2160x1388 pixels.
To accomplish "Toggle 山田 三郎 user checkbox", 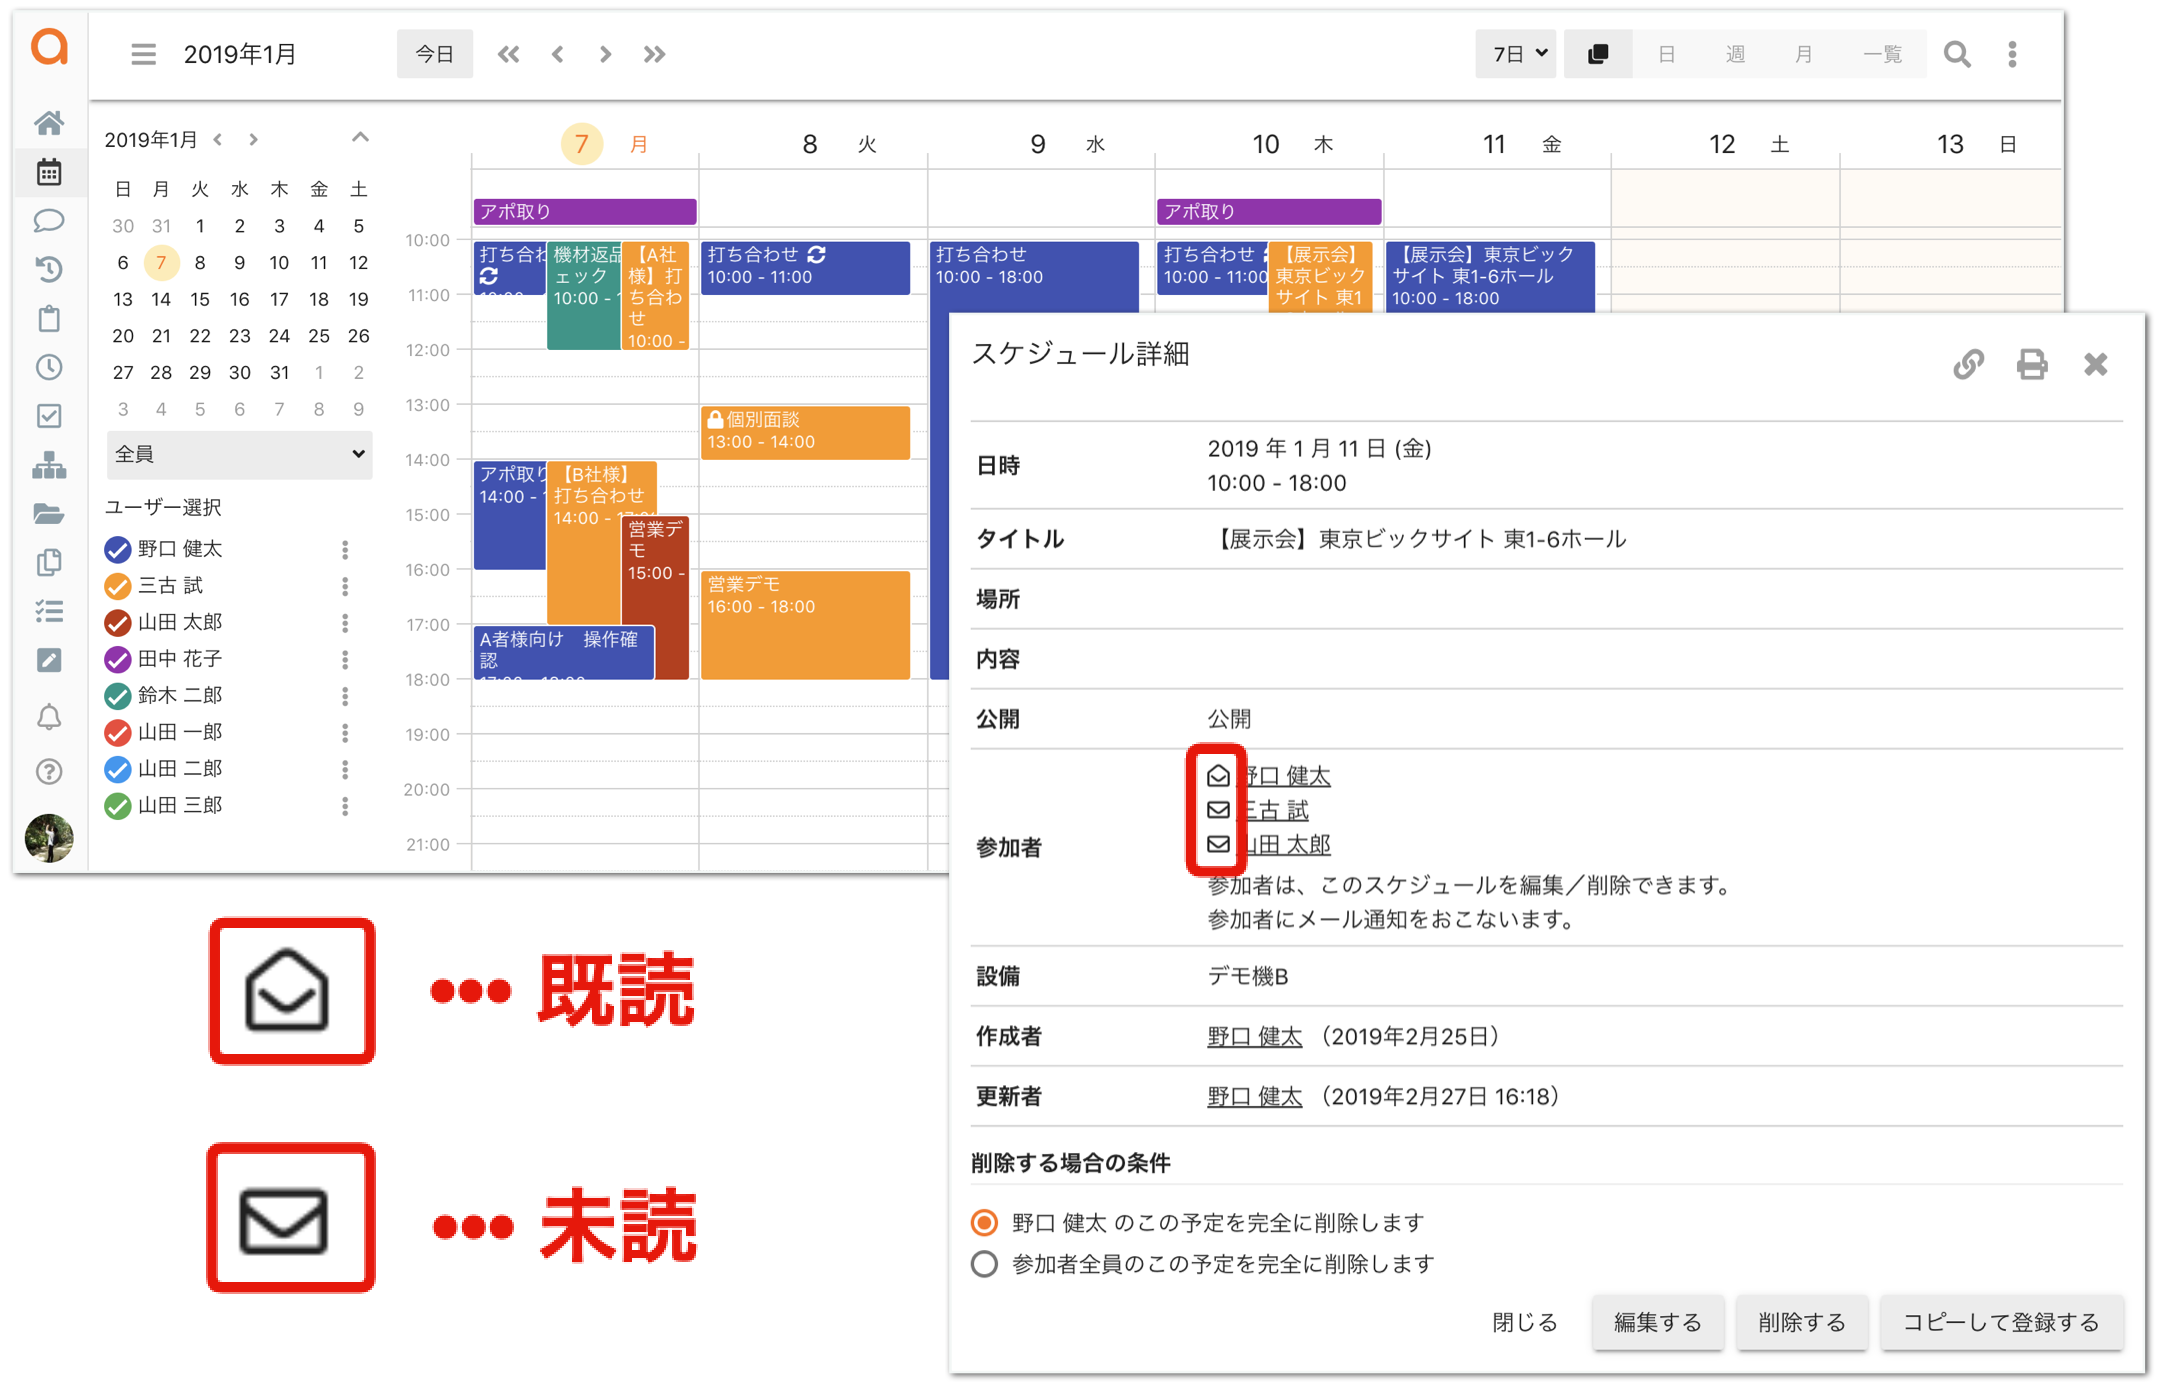I will (117, 805).
